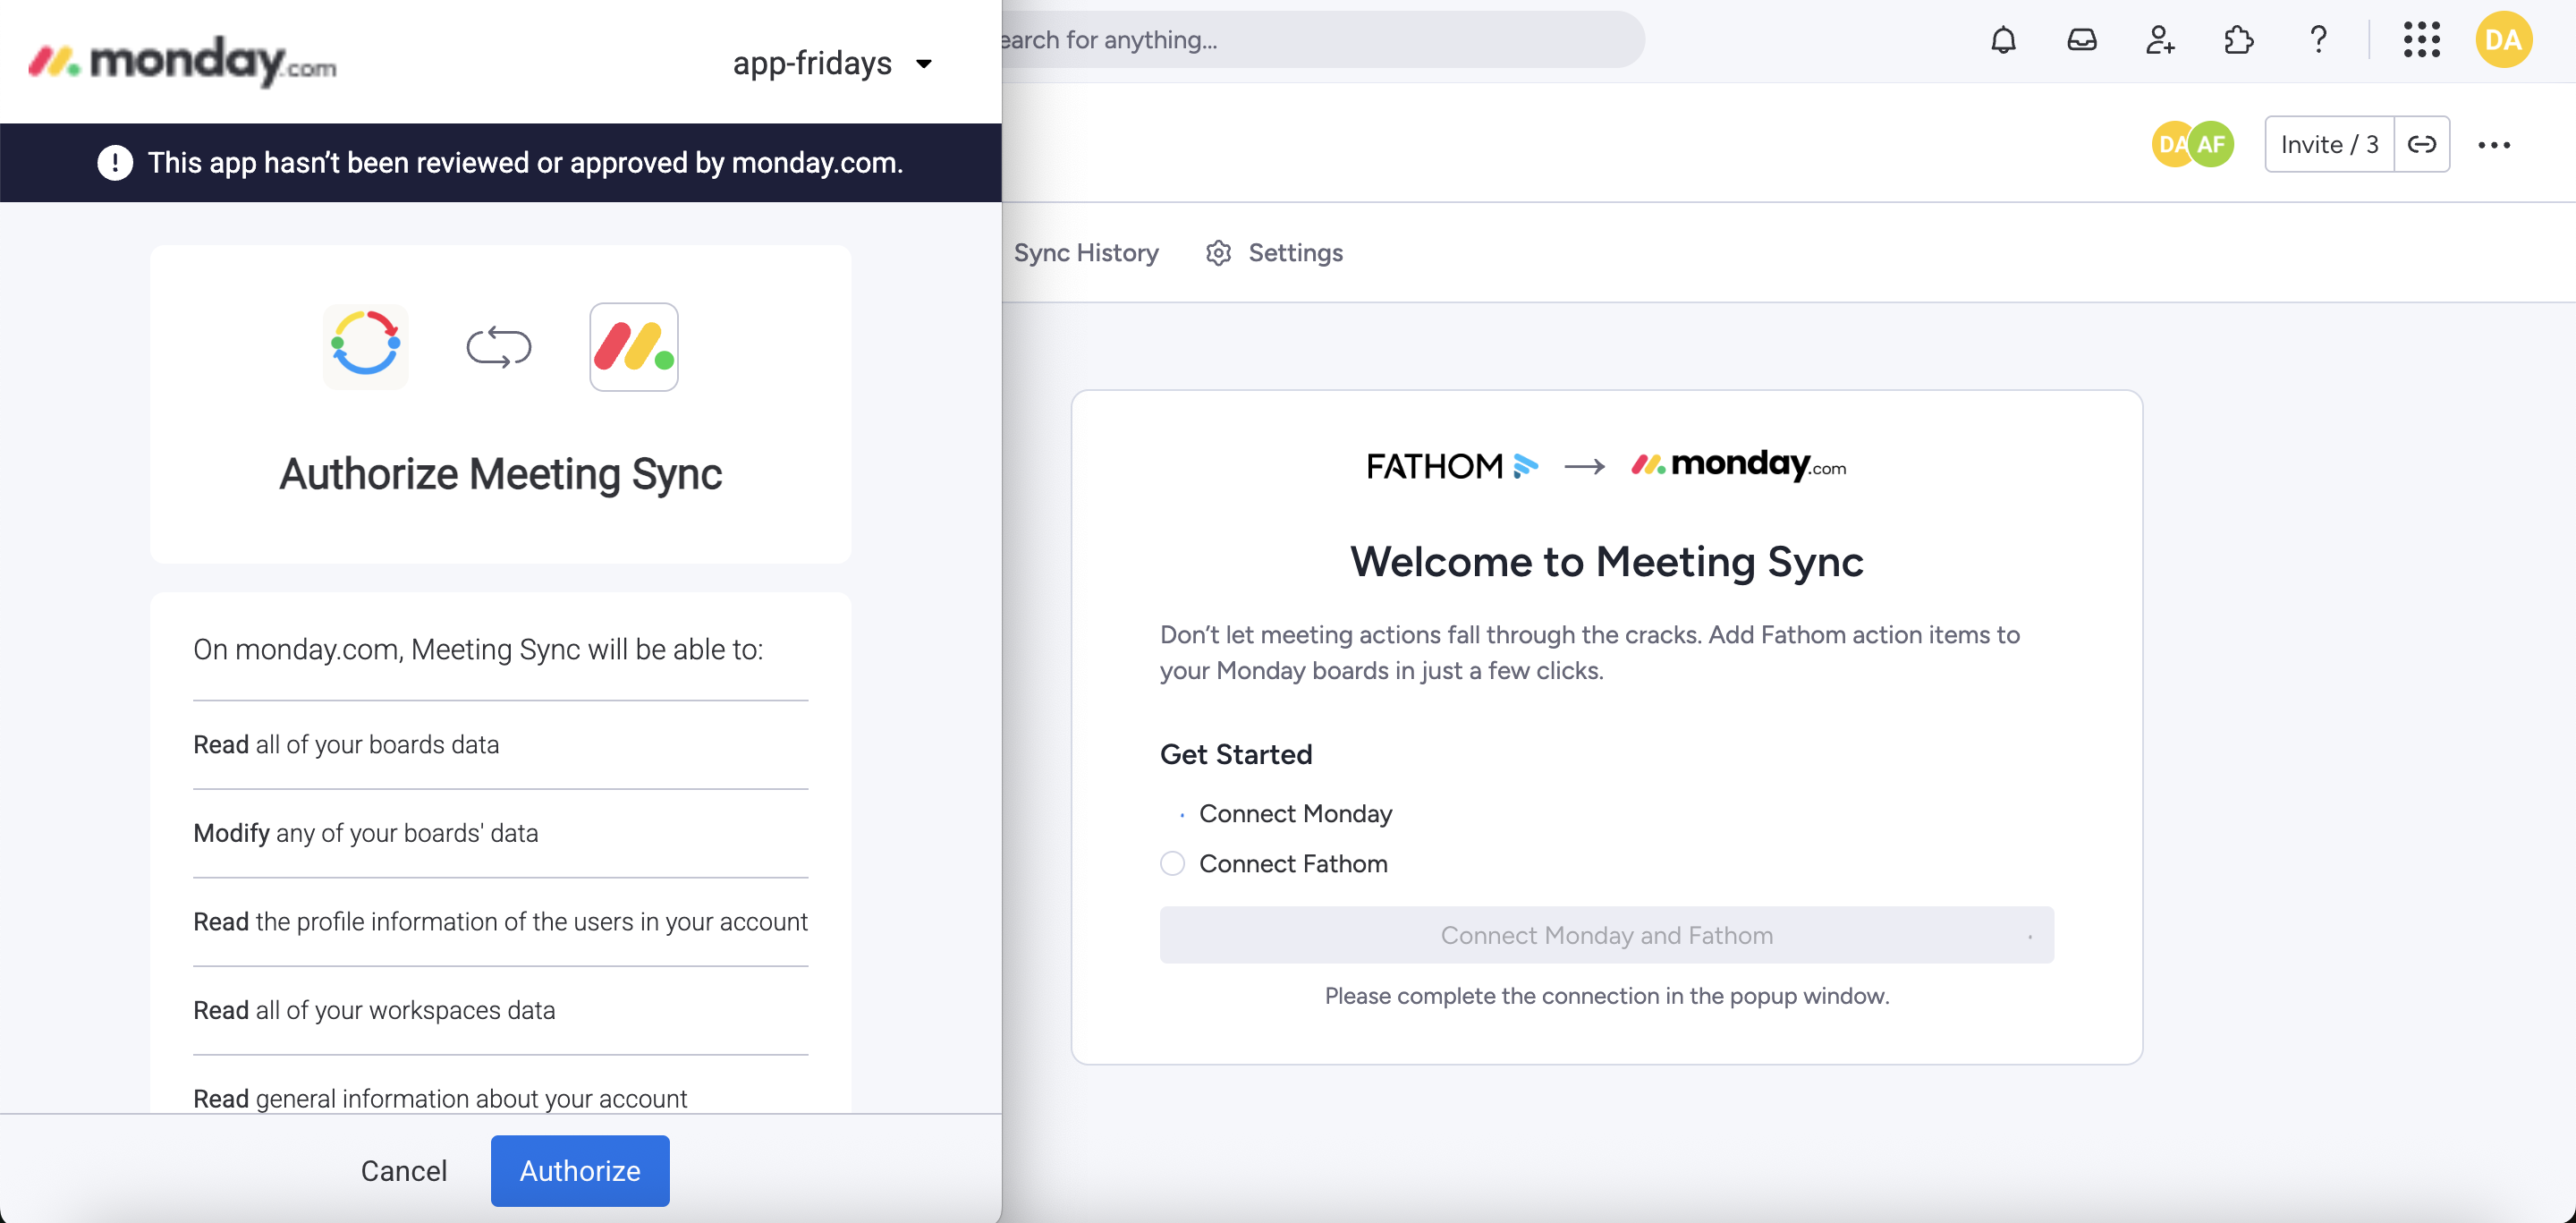Click the Welcome to Meeting Sync heading

coord(1606,562)
